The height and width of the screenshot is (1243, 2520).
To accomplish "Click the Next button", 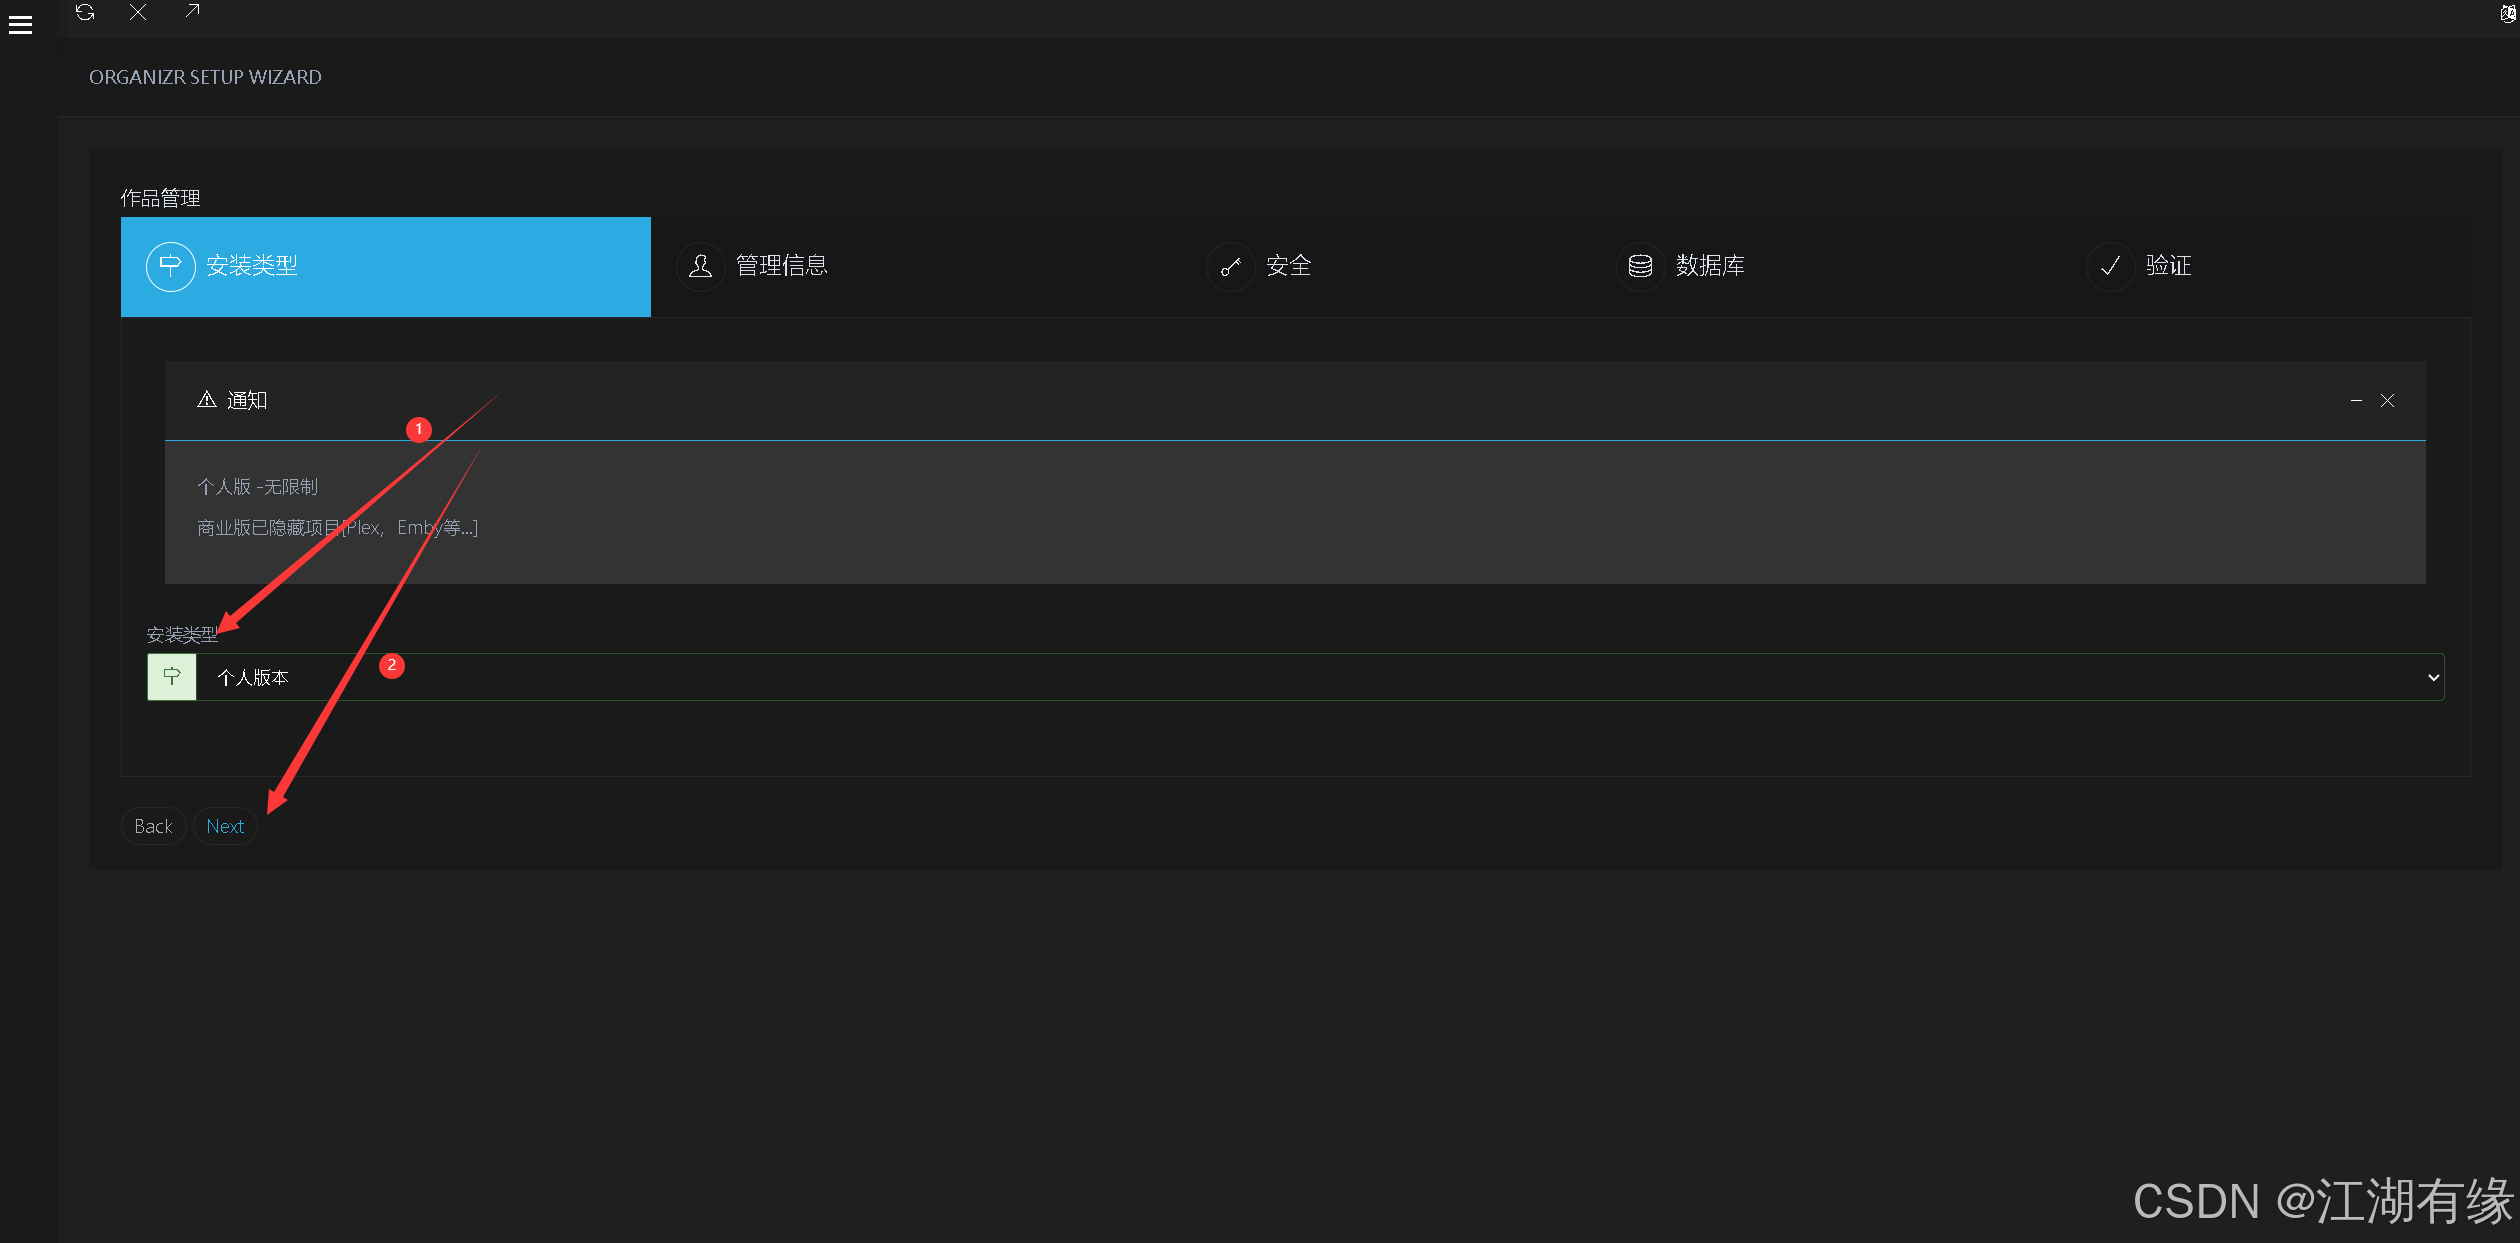I will [x=225, y=826].
